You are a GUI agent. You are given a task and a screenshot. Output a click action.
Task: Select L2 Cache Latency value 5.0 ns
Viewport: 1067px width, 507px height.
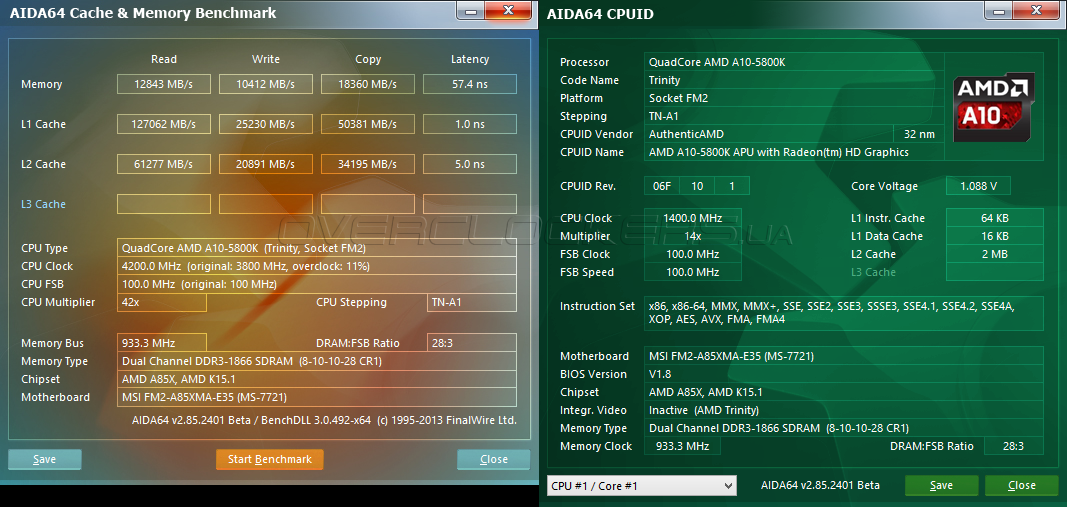coord(470,164)
